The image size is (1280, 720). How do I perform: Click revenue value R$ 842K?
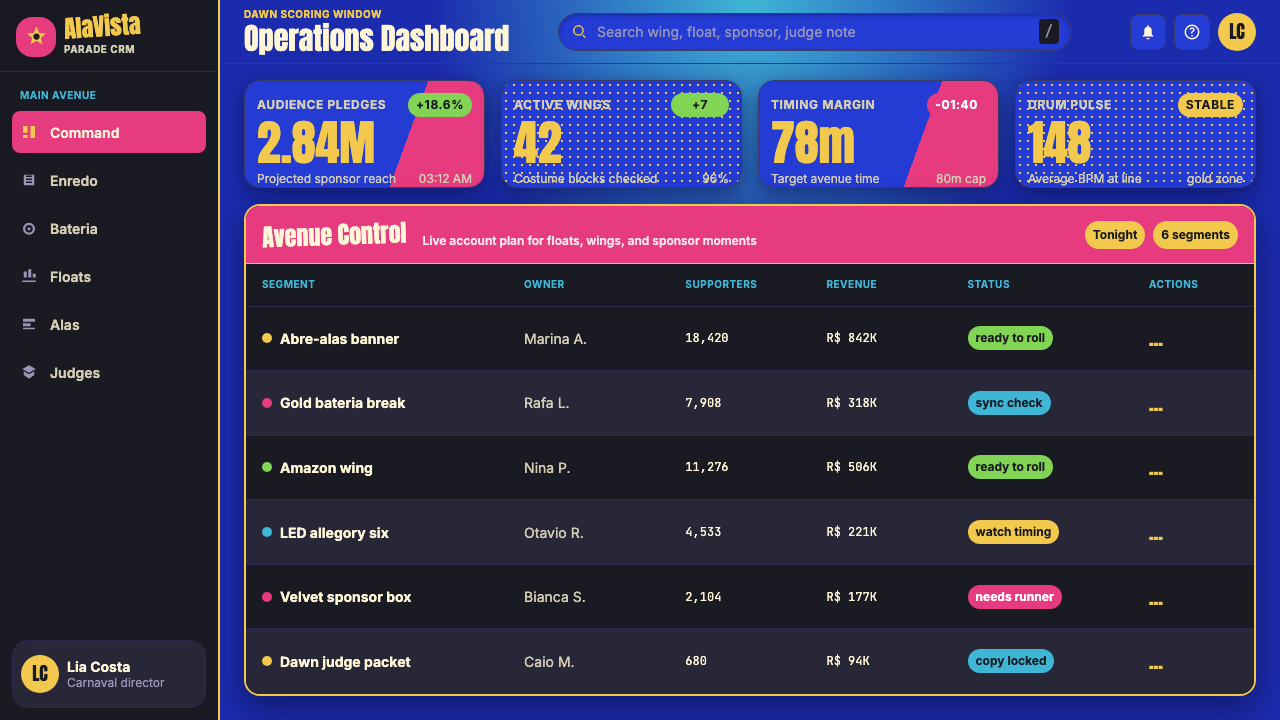point(851,338)
